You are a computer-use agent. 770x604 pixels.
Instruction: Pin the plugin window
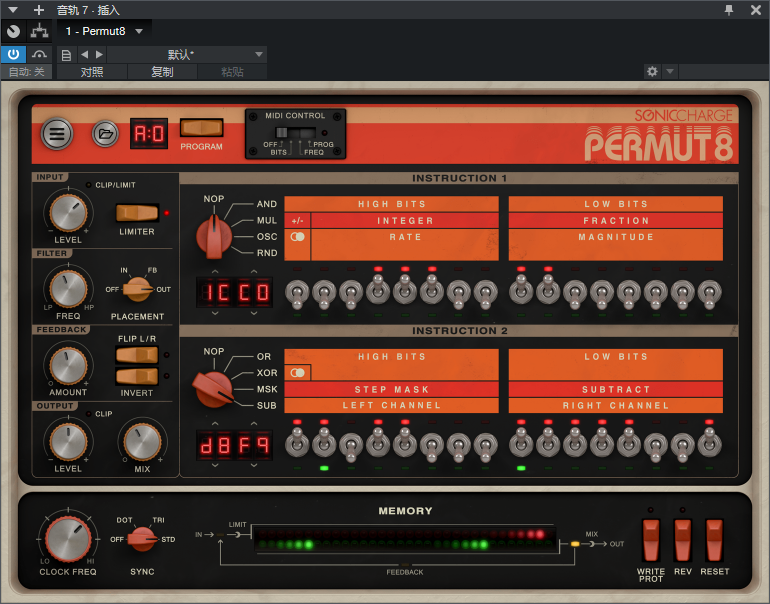pos(729,10)
